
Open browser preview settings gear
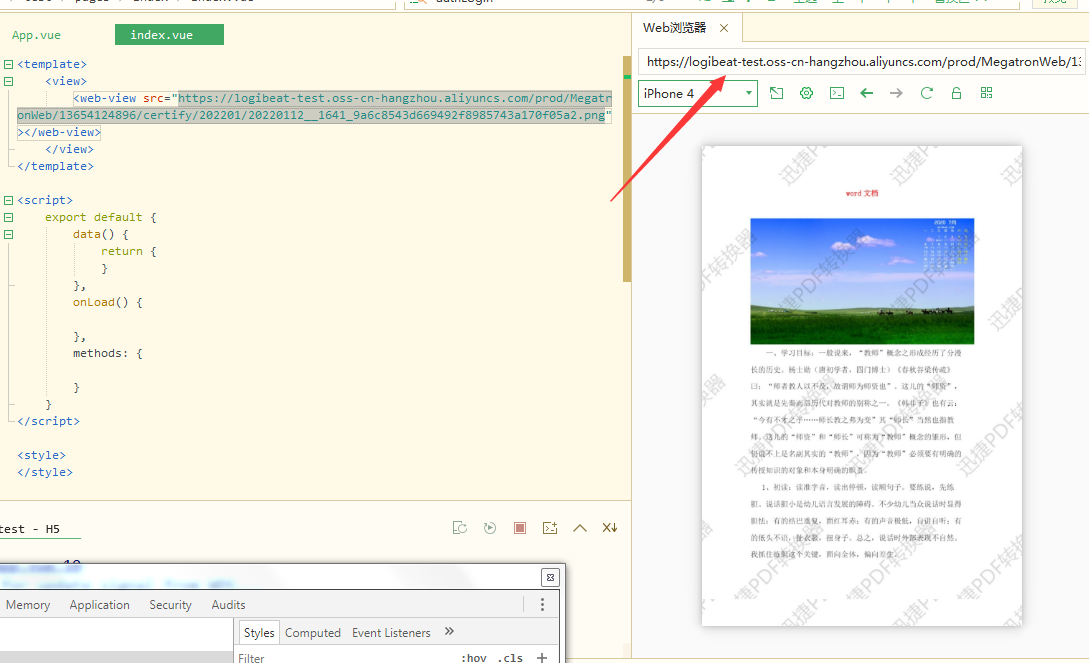806,93
